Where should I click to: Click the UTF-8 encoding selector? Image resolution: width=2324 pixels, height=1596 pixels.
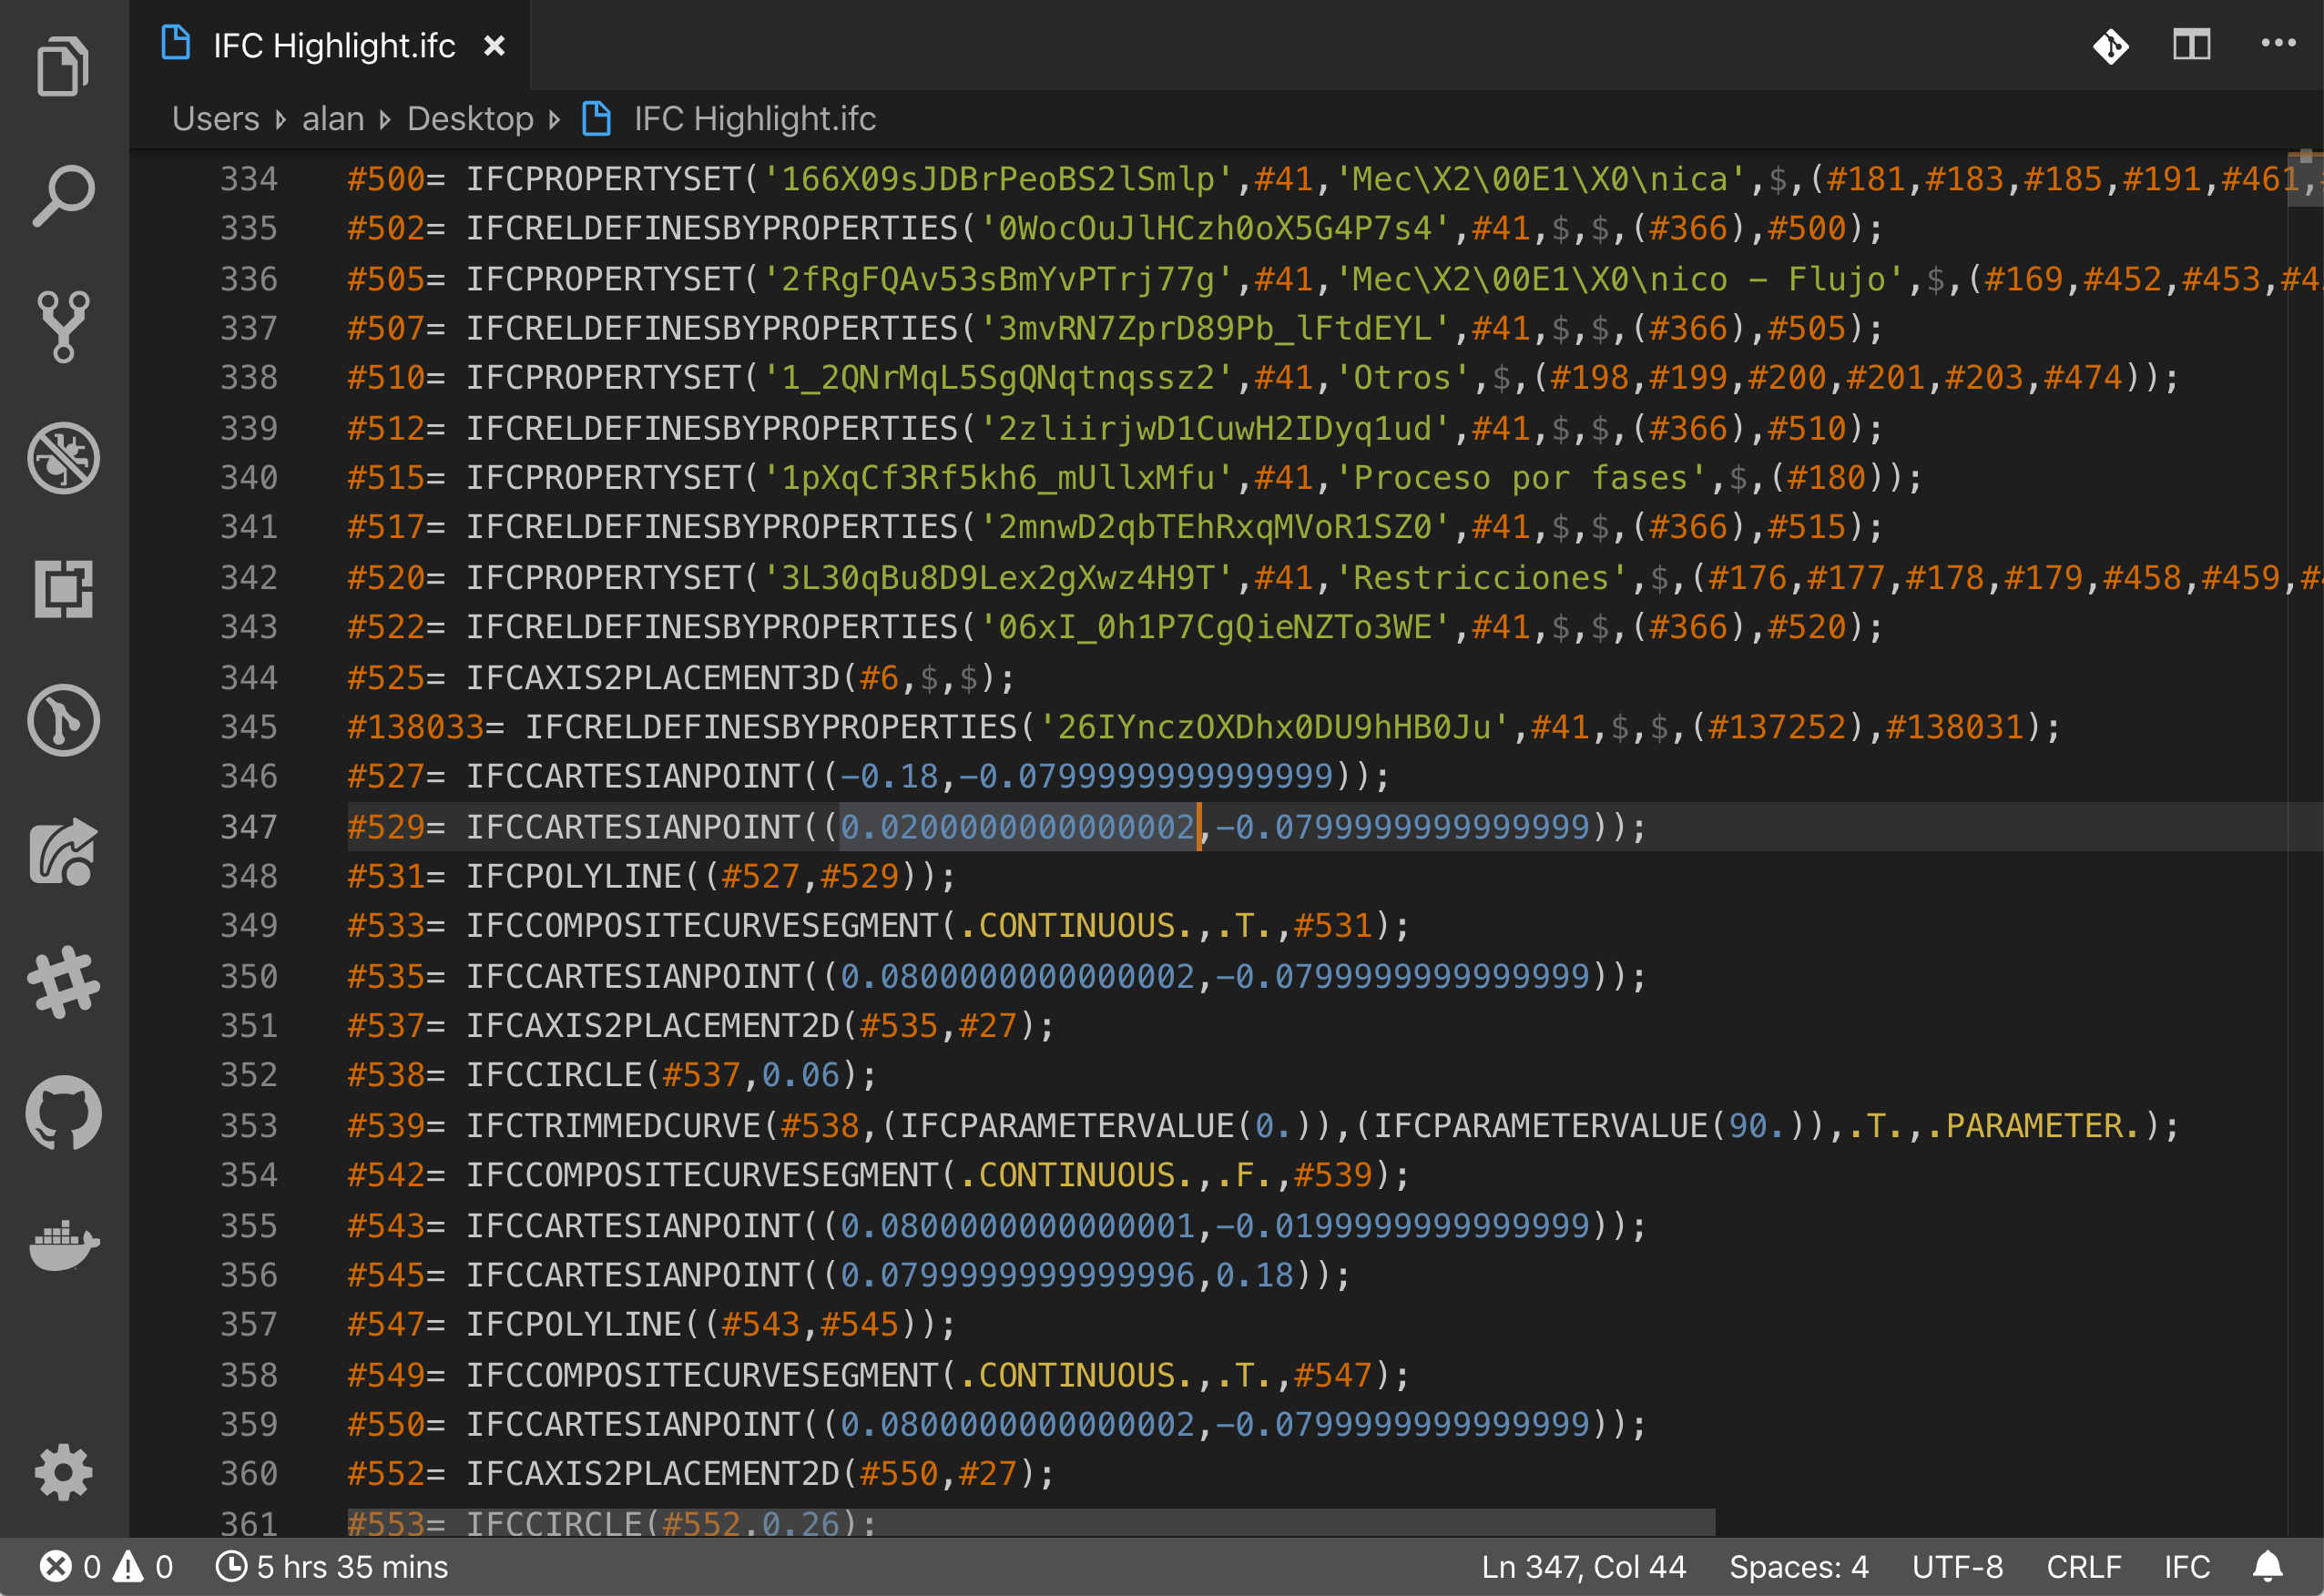click(x=1957, y=1566)
